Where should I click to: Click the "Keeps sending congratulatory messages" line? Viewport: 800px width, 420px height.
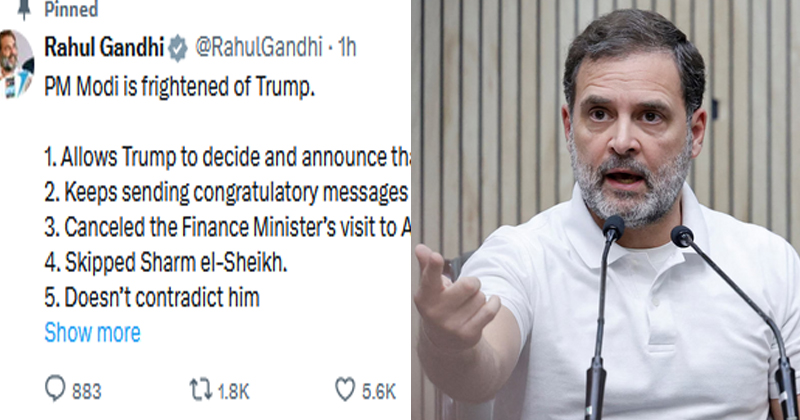228,192
